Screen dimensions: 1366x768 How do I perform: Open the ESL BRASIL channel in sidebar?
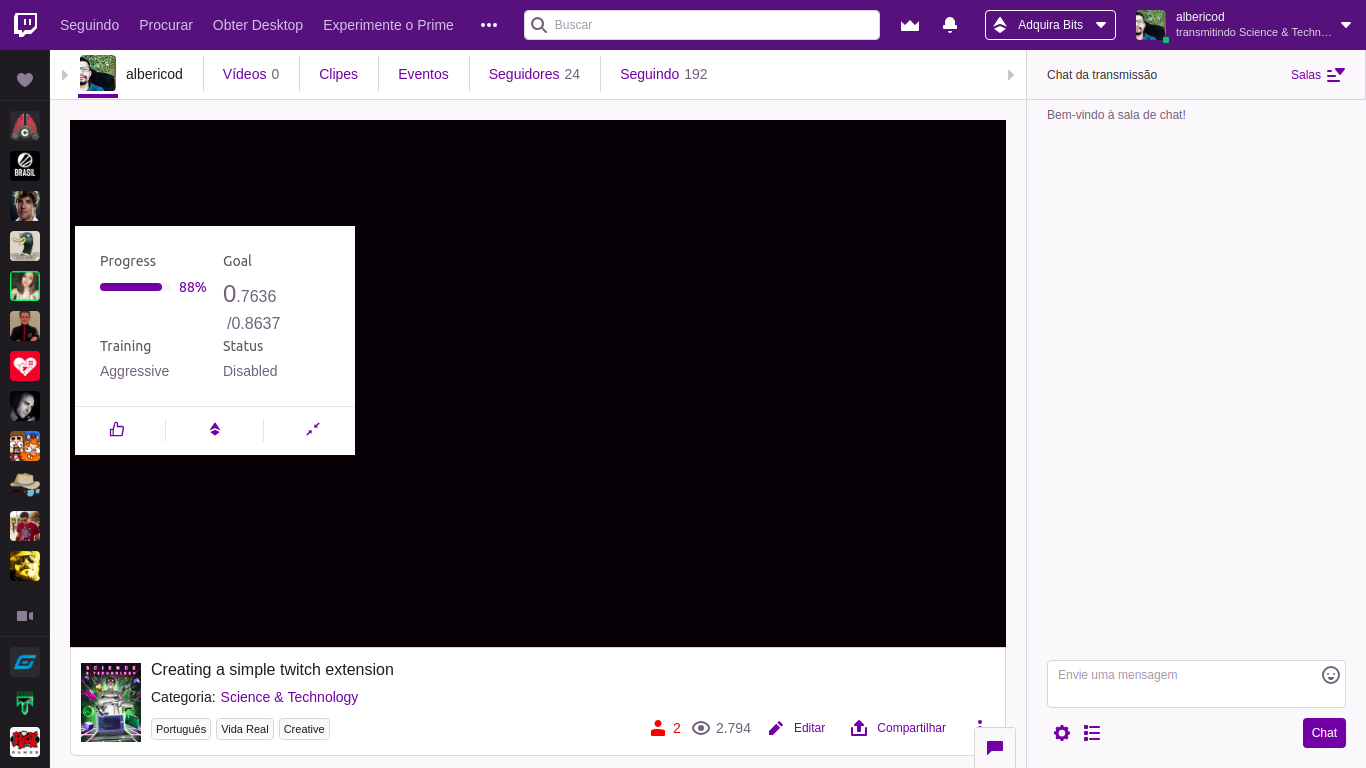click(25, 166)
